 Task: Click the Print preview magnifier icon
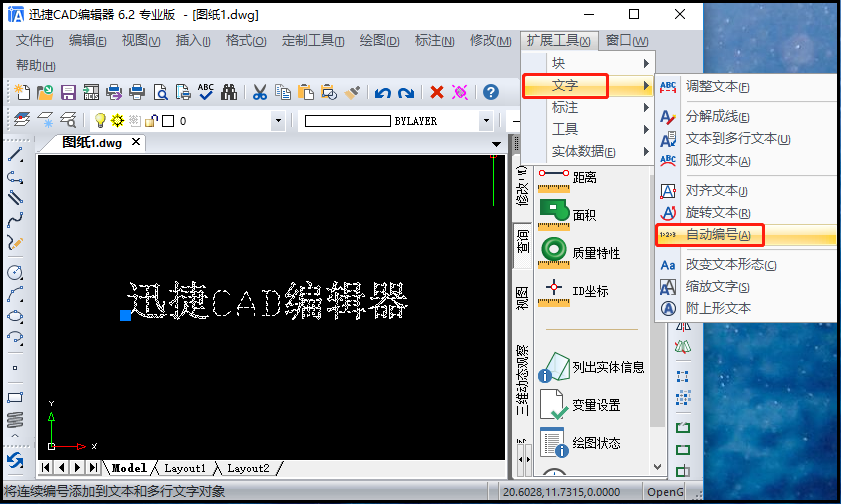160,92
